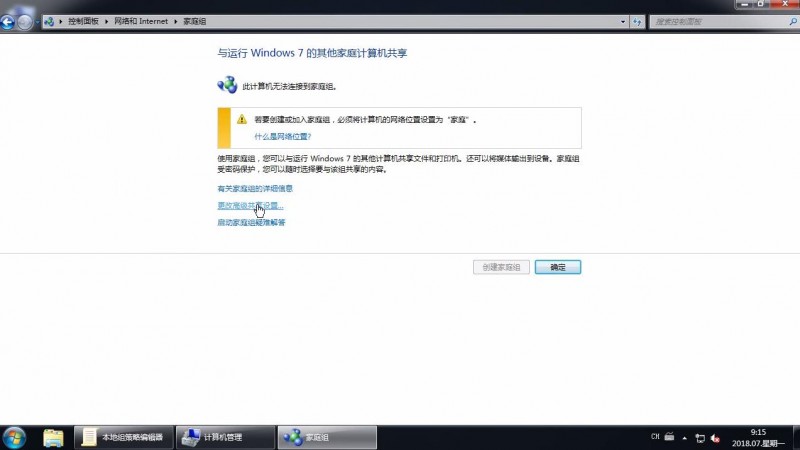Click the text 此计算机无法连接到家庭组
800x450 pixels.
[x=289, y=86]
